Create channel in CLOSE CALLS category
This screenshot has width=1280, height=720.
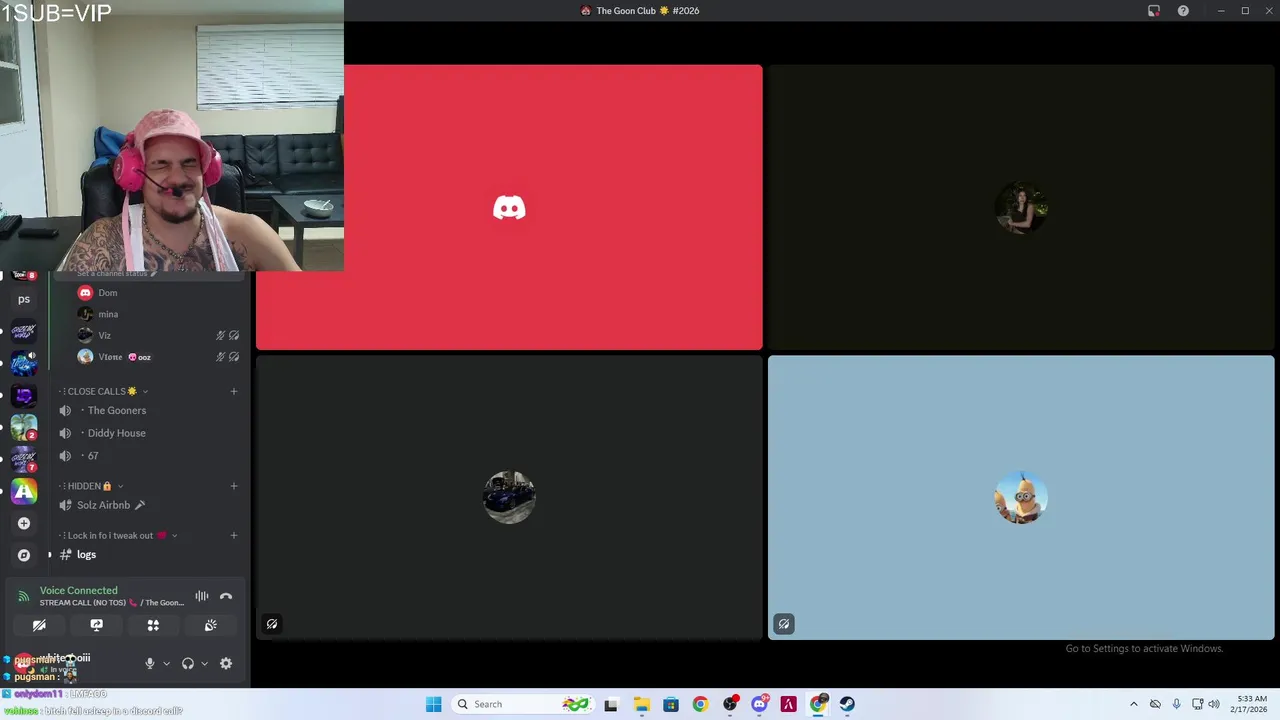coord(234,391)
